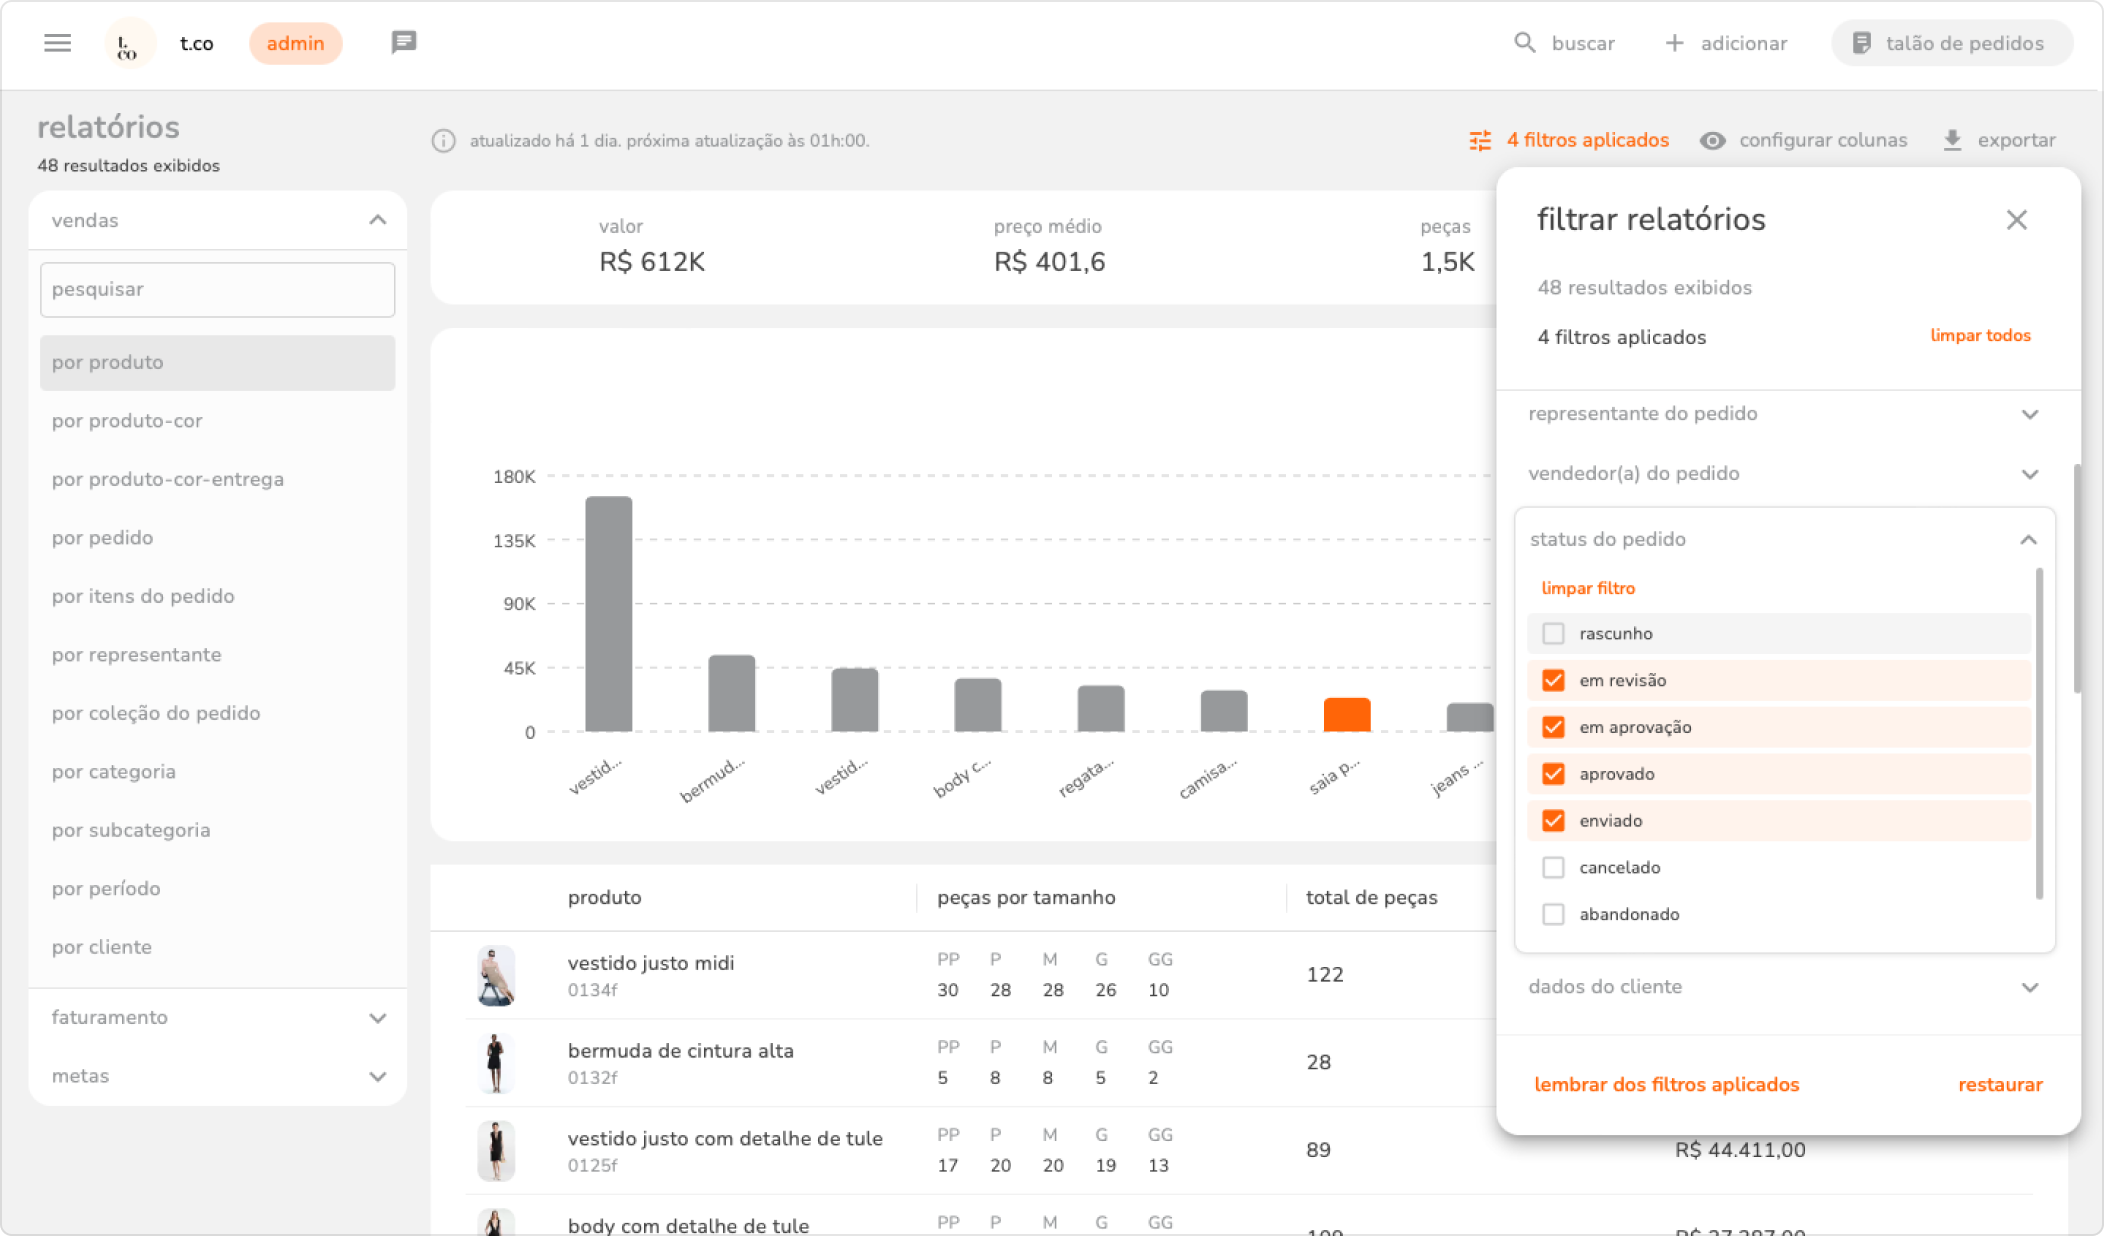Screen dimensions: 2104x1236
Task: Select por categoria report
Action: coord(114,772)
